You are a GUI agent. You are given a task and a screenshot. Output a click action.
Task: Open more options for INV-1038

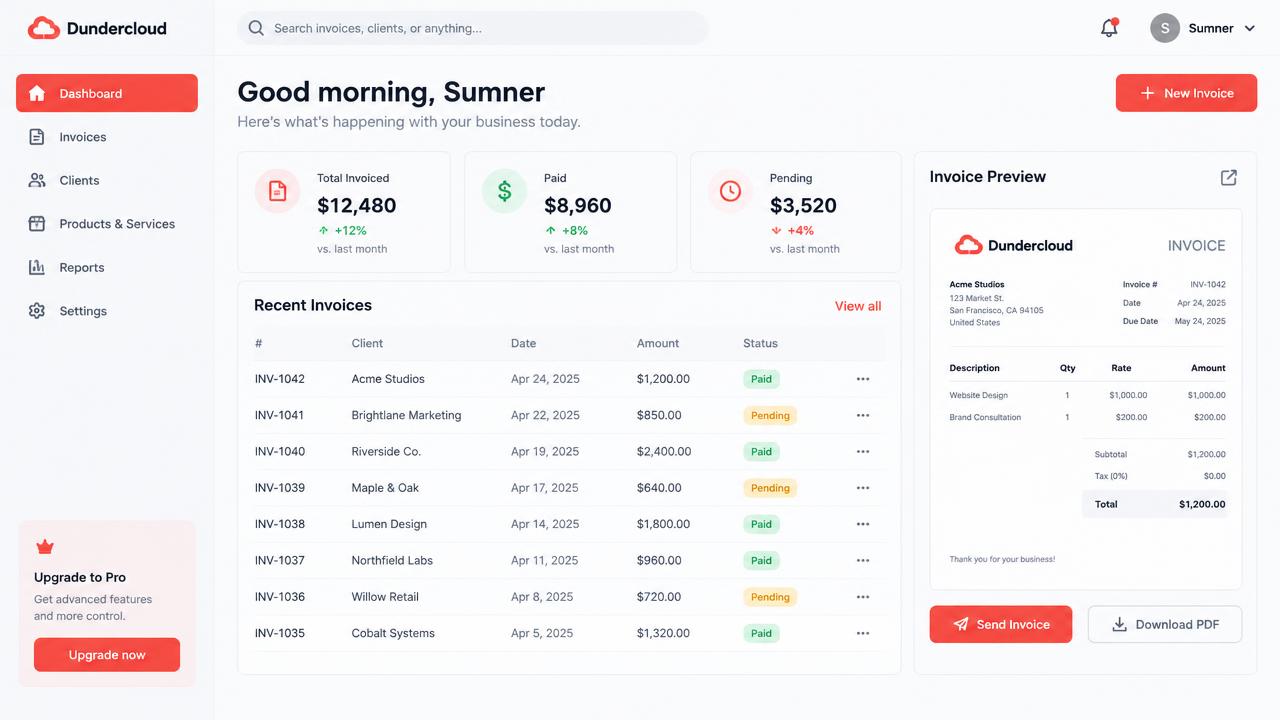pos(863,524)
